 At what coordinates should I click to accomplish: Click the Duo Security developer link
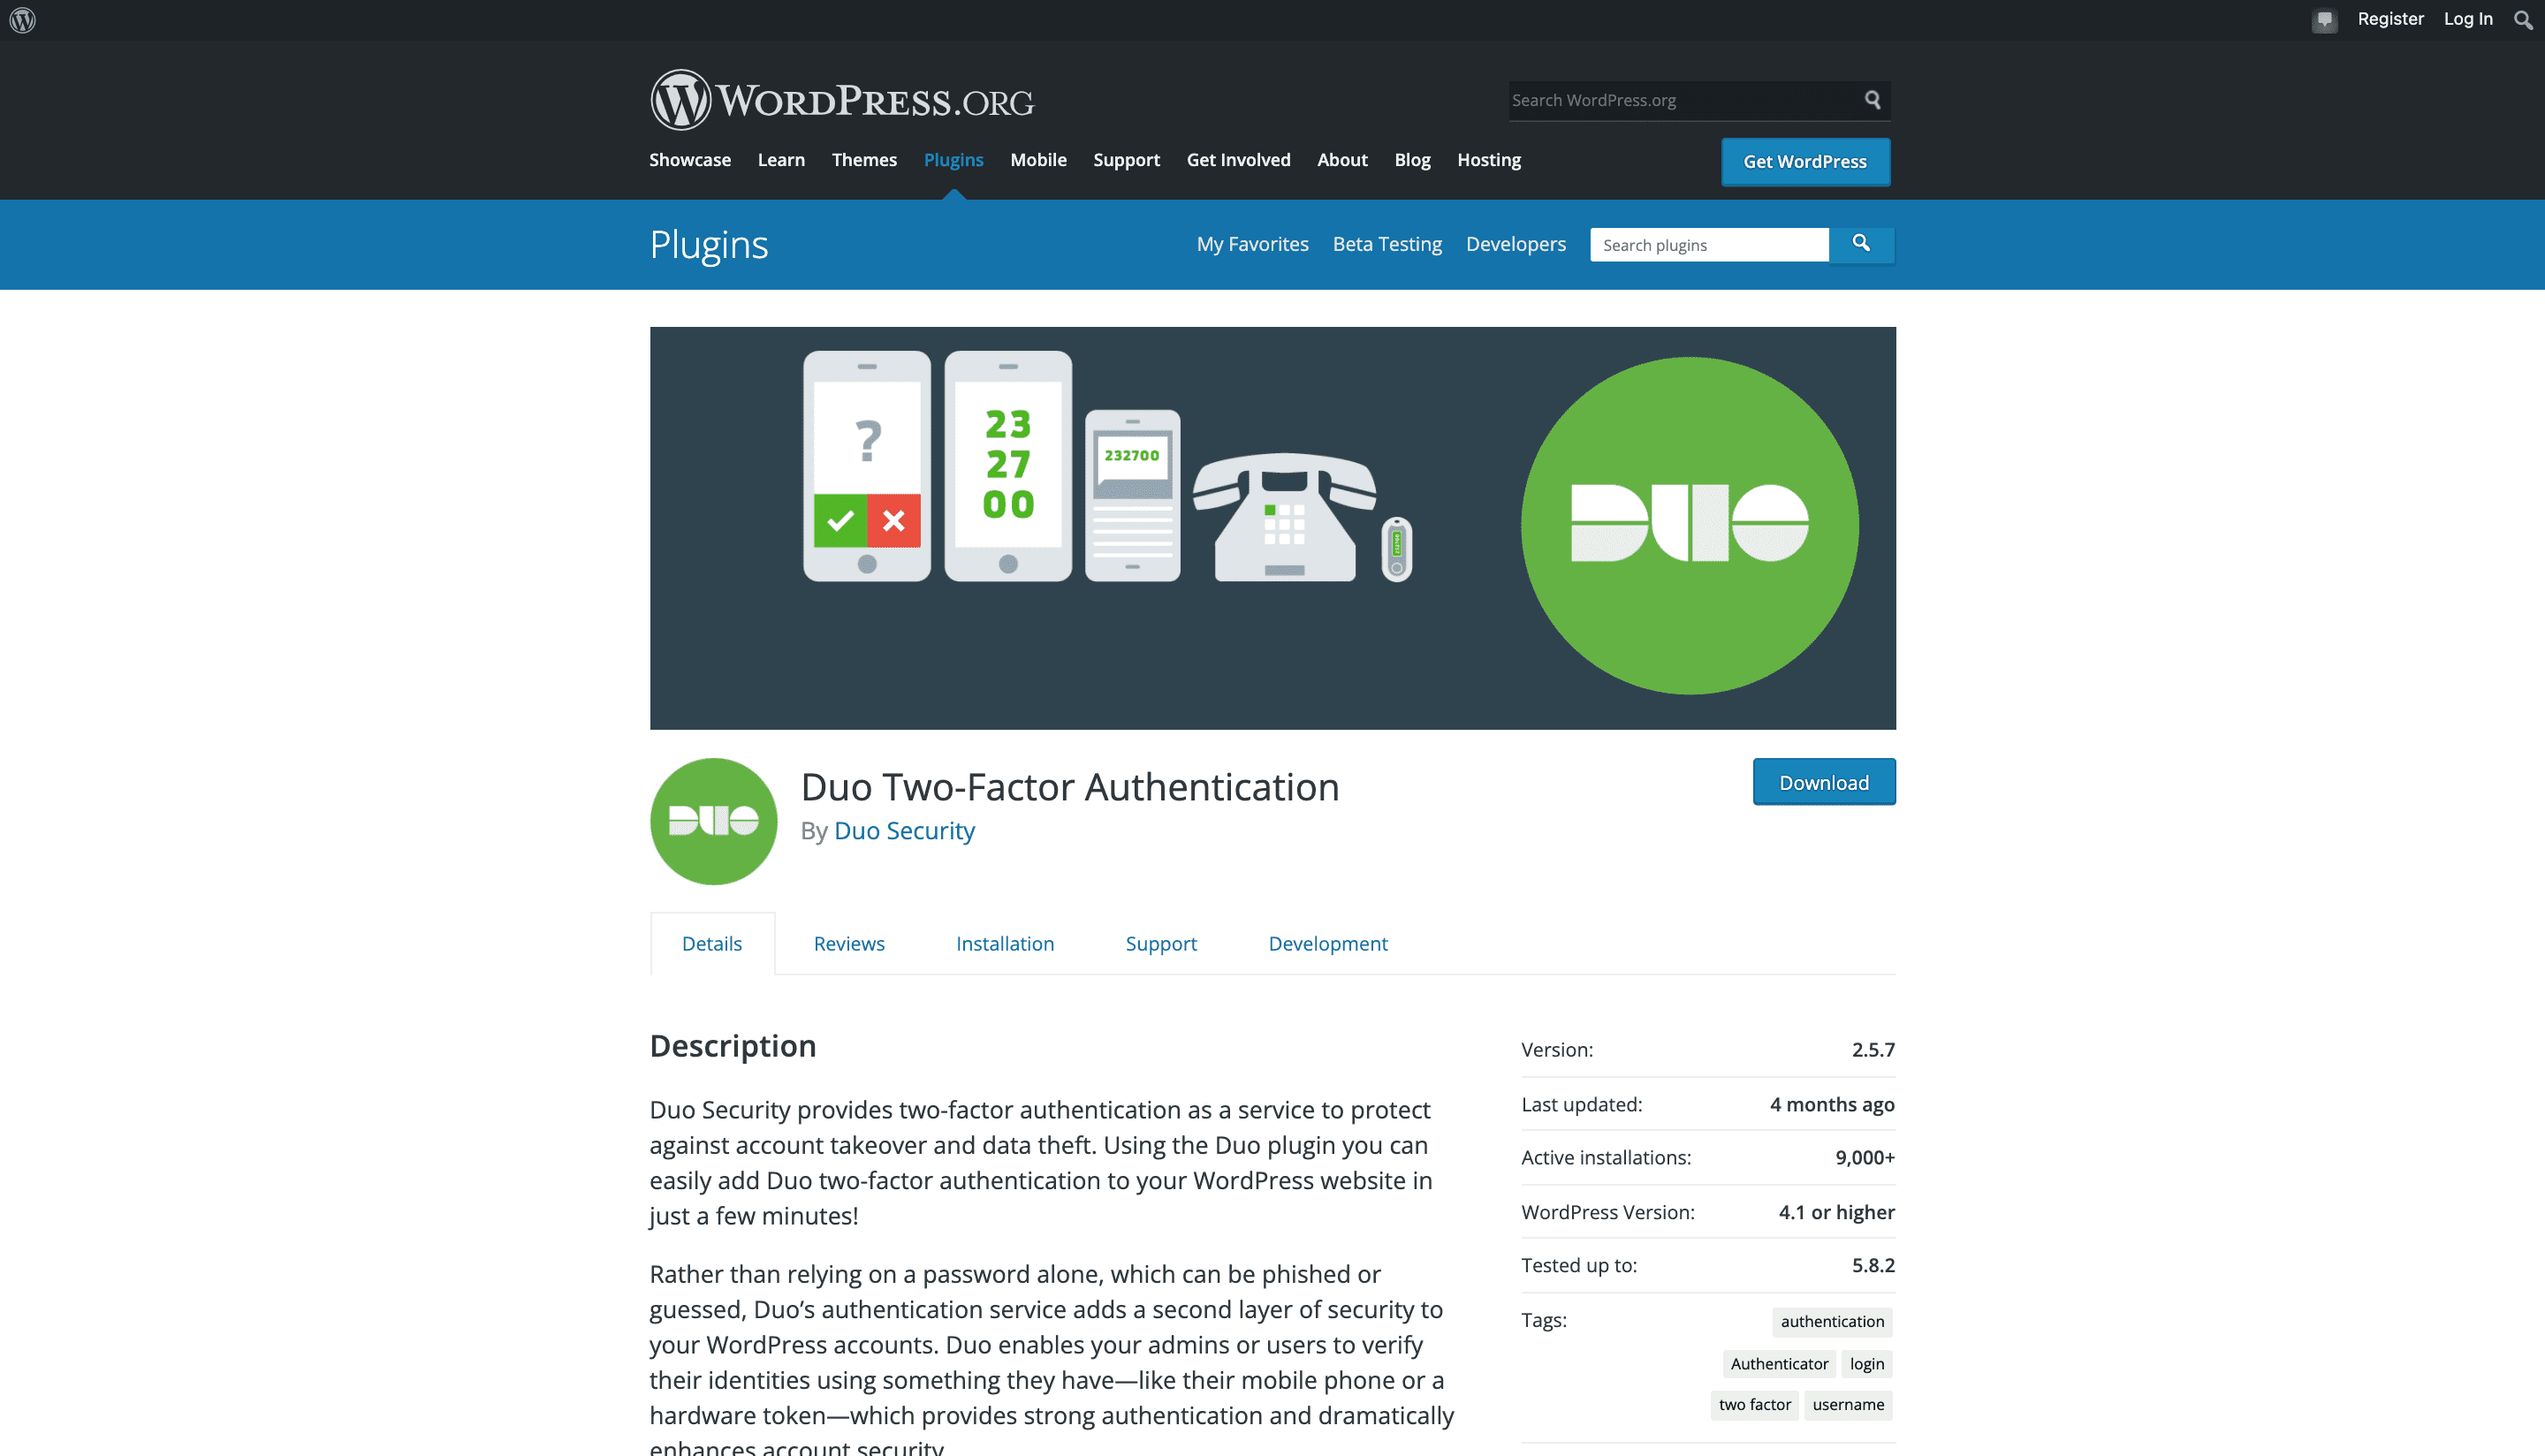[902, 830]
